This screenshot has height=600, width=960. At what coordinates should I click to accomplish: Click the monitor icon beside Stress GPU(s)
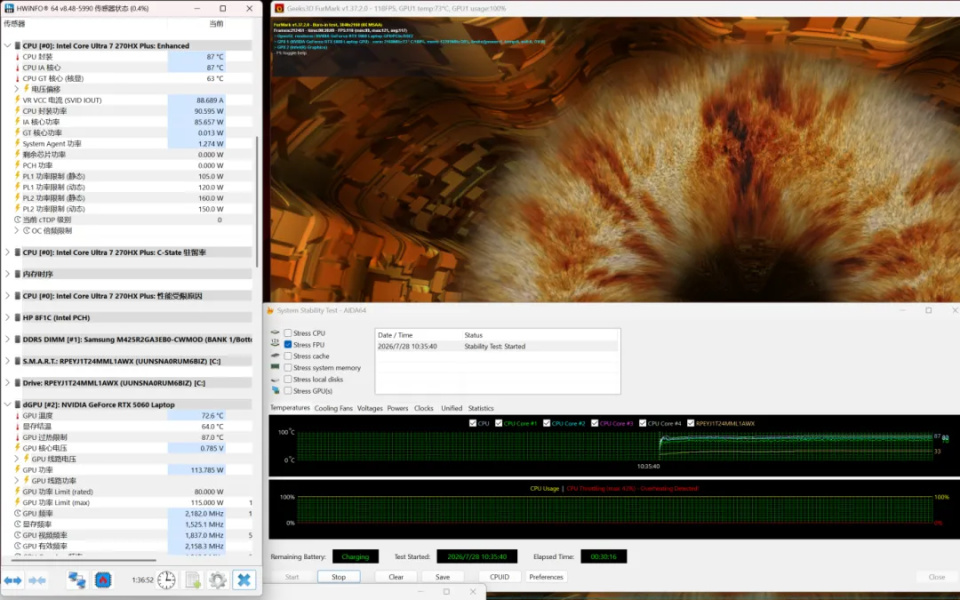tap(275, 391)
